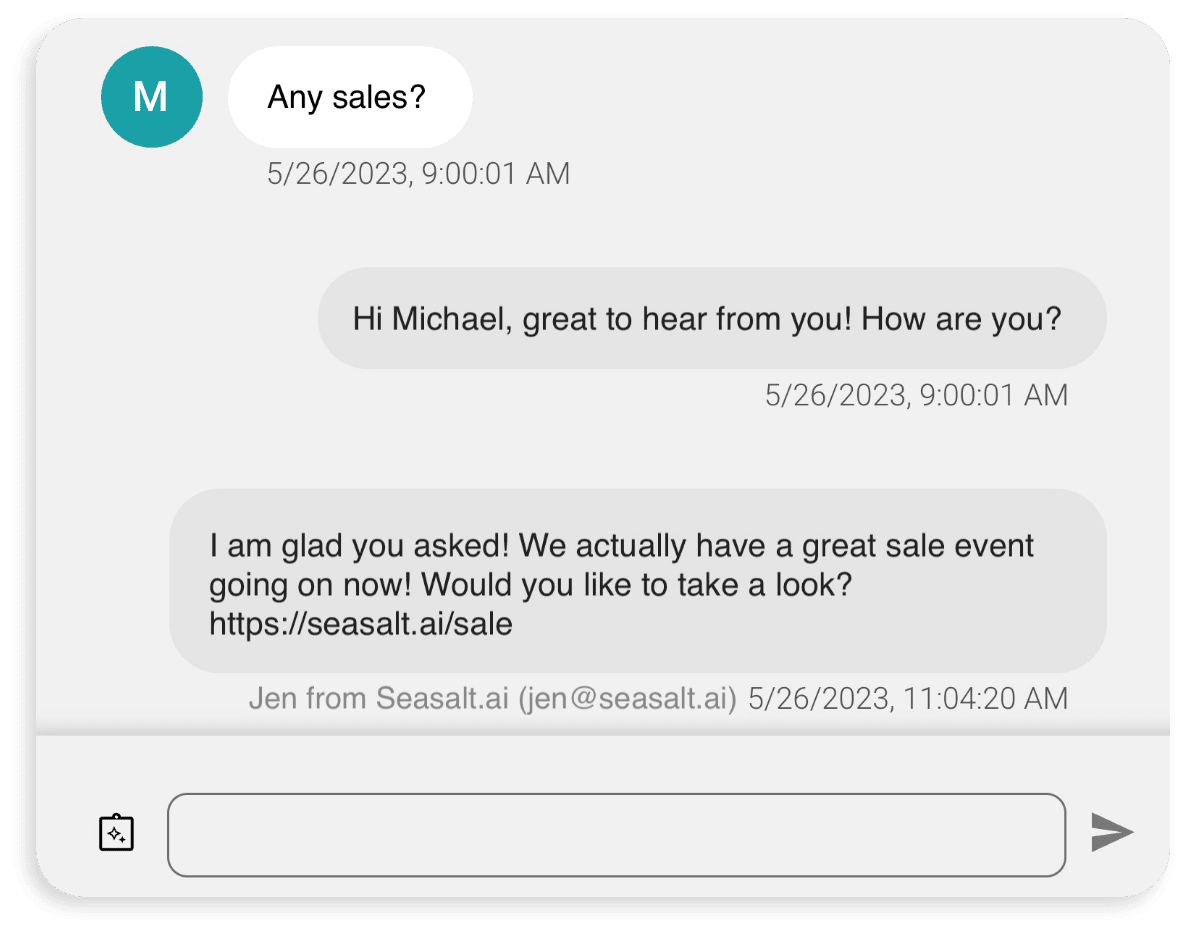Click the timestamp under "Any sales?"
The height and width of the screenshot is (933, 1188).
pos(418,174)
